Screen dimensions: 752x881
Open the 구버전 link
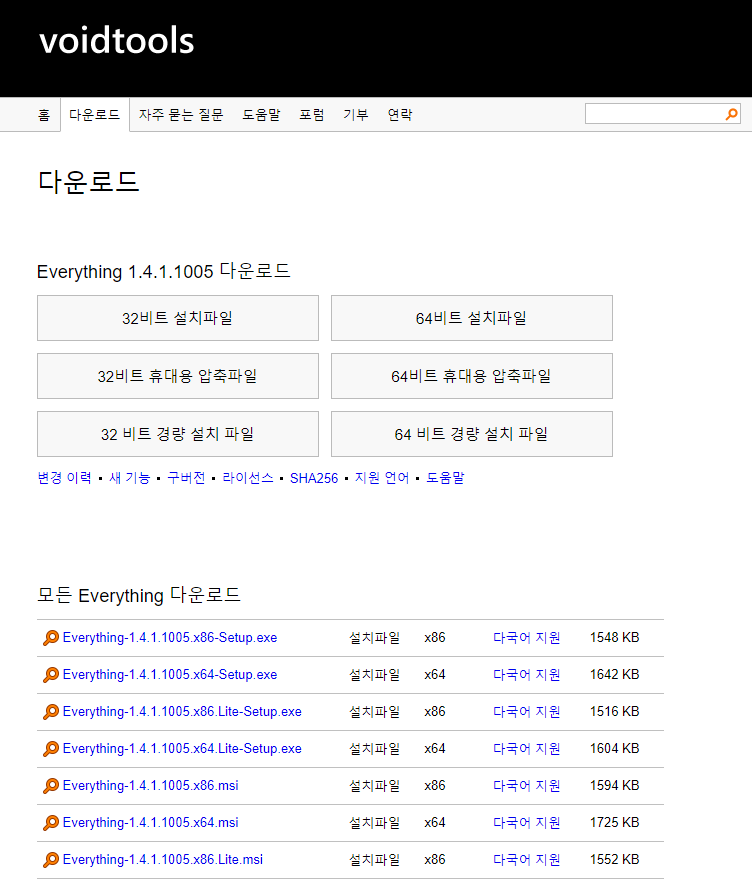(x=186, y=478)
